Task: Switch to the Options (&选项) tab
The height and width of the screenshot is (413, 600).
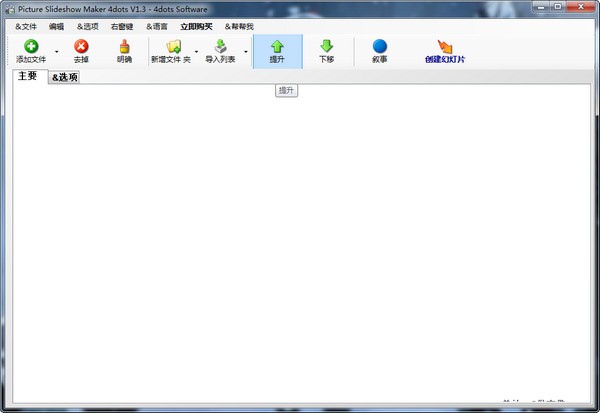Action: click(x=65, y=77)
